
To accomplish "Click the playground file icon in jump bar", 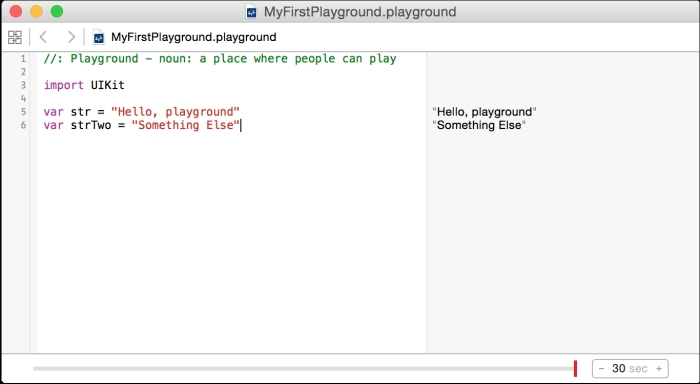I will tap(99, 38).
